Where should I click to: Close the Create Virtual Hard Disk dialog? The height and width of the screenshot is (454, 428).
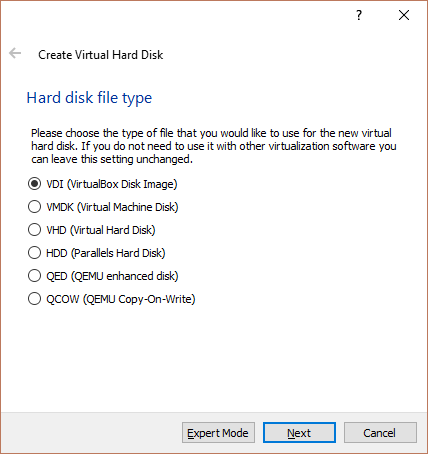pos(404,15)
